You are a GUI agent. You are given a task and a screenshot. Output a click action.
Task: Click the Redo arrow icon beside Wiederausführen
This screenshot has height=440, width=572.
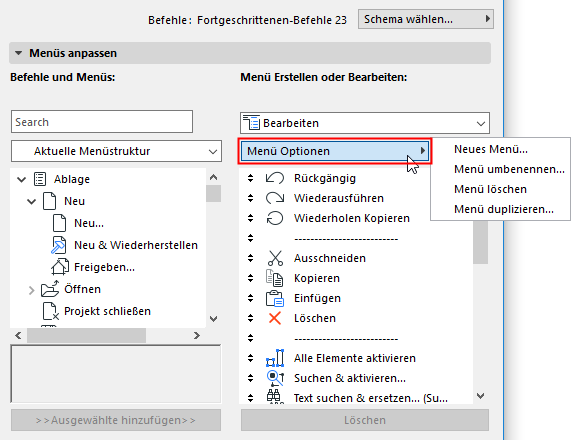tap(275, 198)
